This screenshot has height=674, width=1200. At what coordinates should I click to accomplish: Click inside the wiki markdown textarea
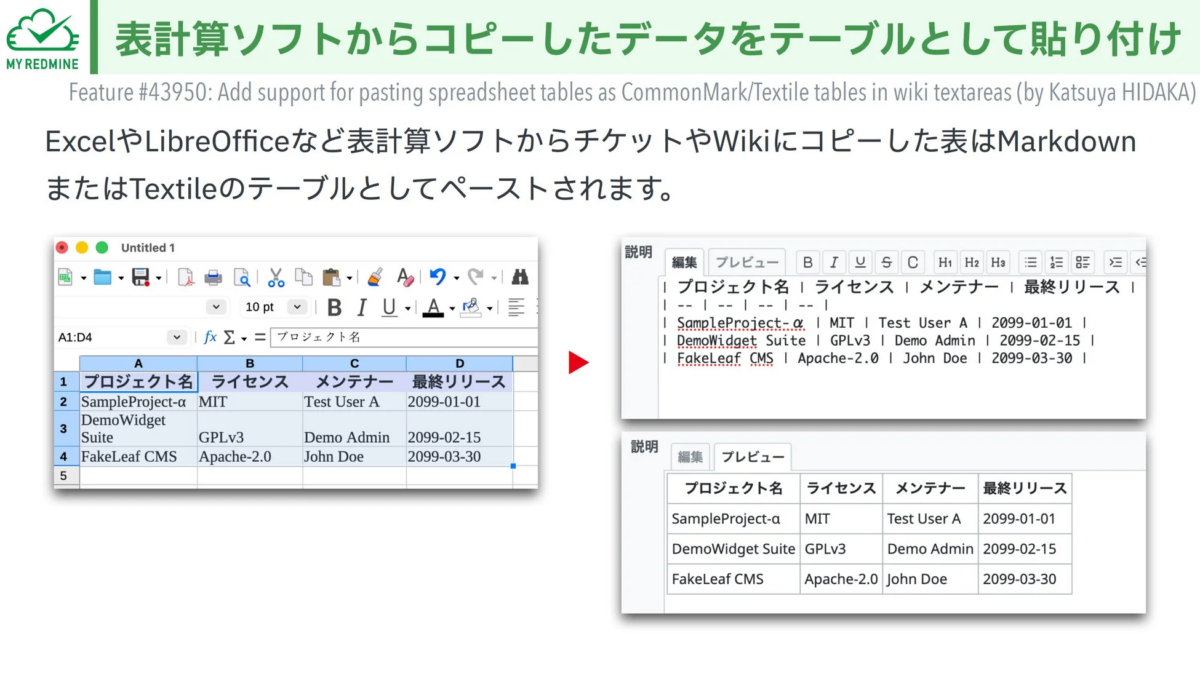pyautogui.click(x=902, y=346)
